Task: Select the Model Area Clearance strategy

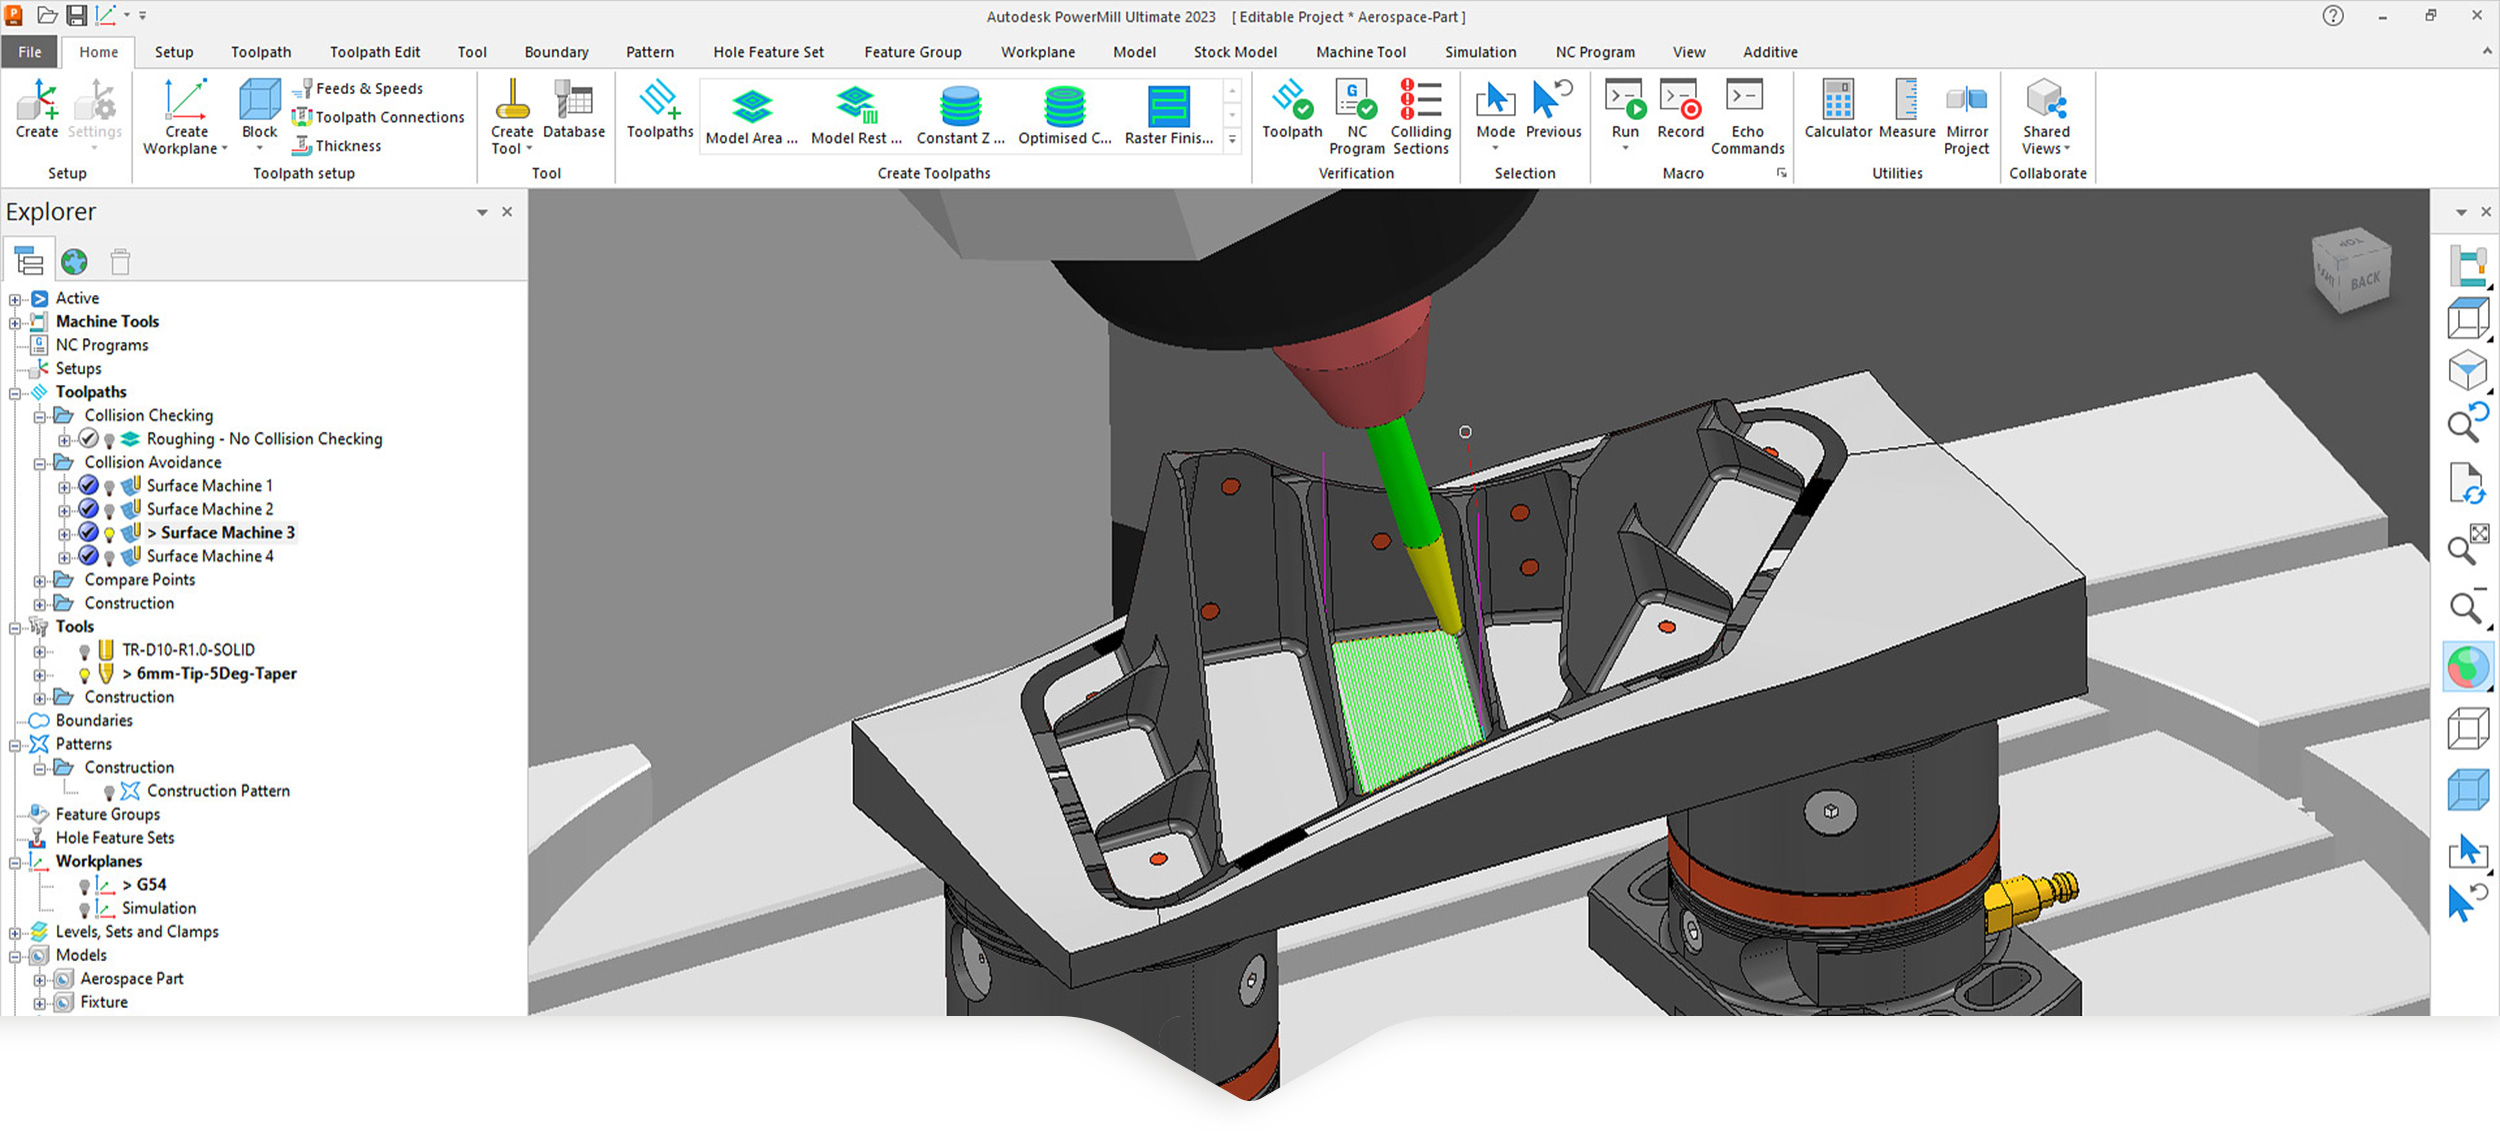Action: [752, 116]
